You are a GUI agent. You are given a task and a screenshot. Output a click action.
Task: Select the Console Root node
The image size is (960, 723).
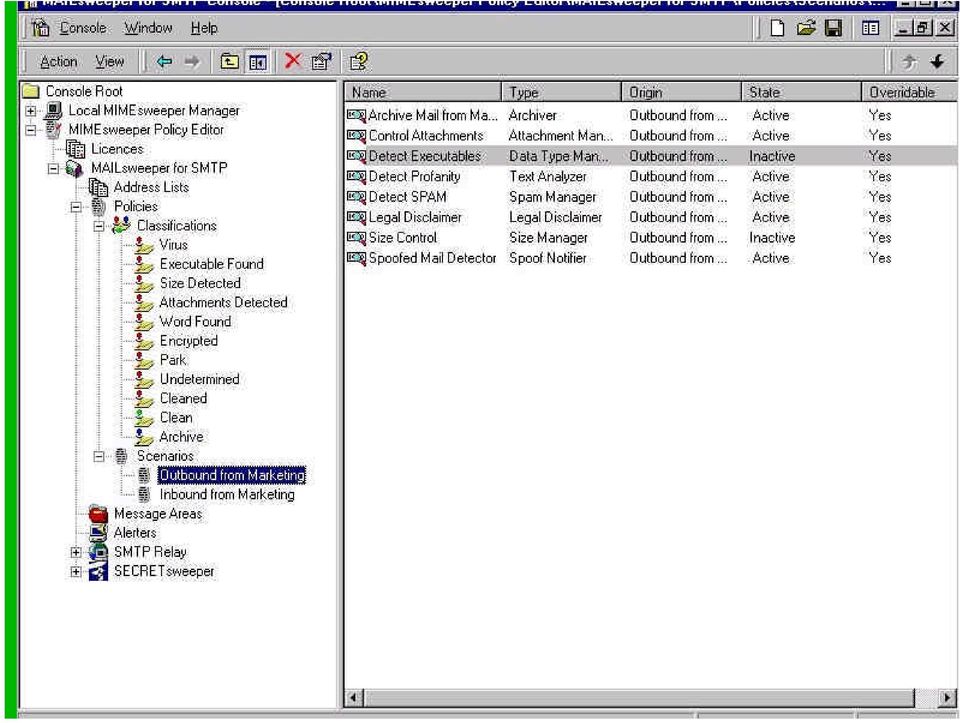click(x=84, y=91)
